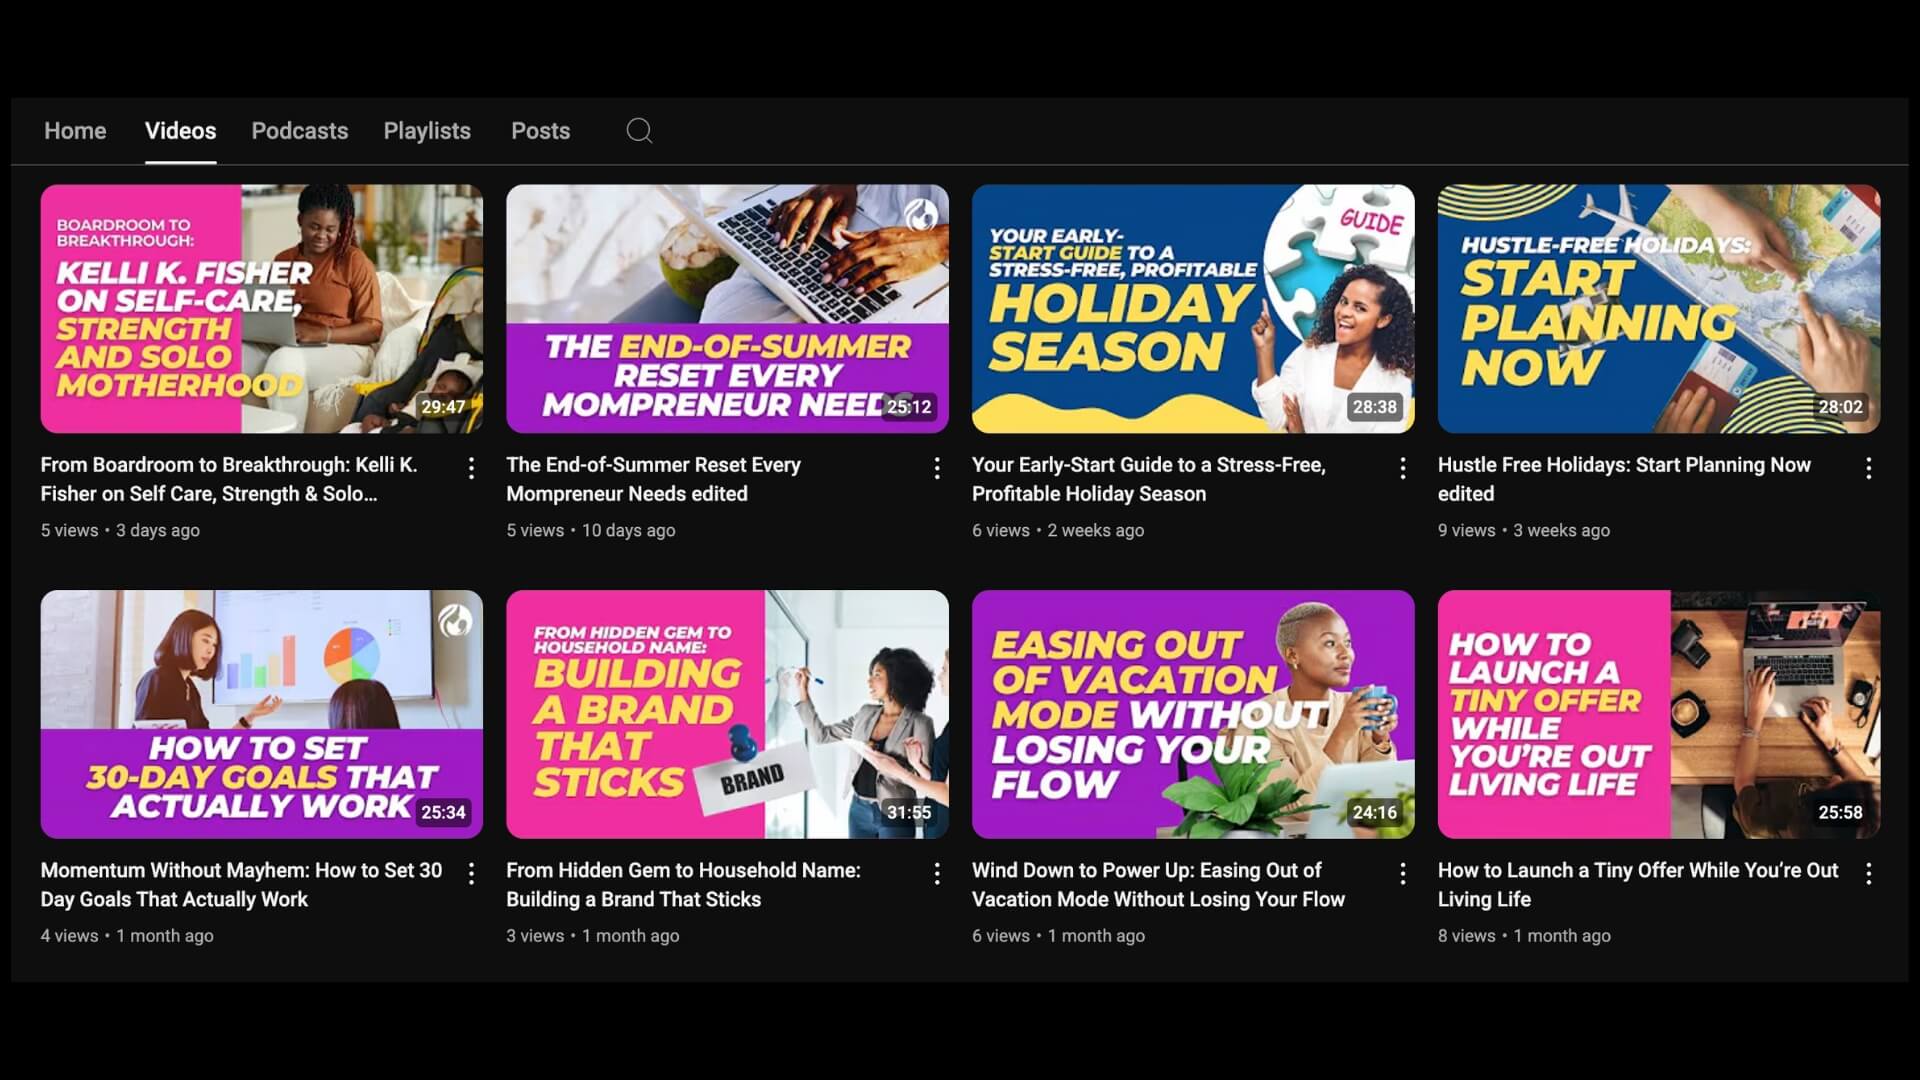Click '4 views • 1 month ago' text
Screen dimensions: 1920x1080
click(x=127, y=936)
